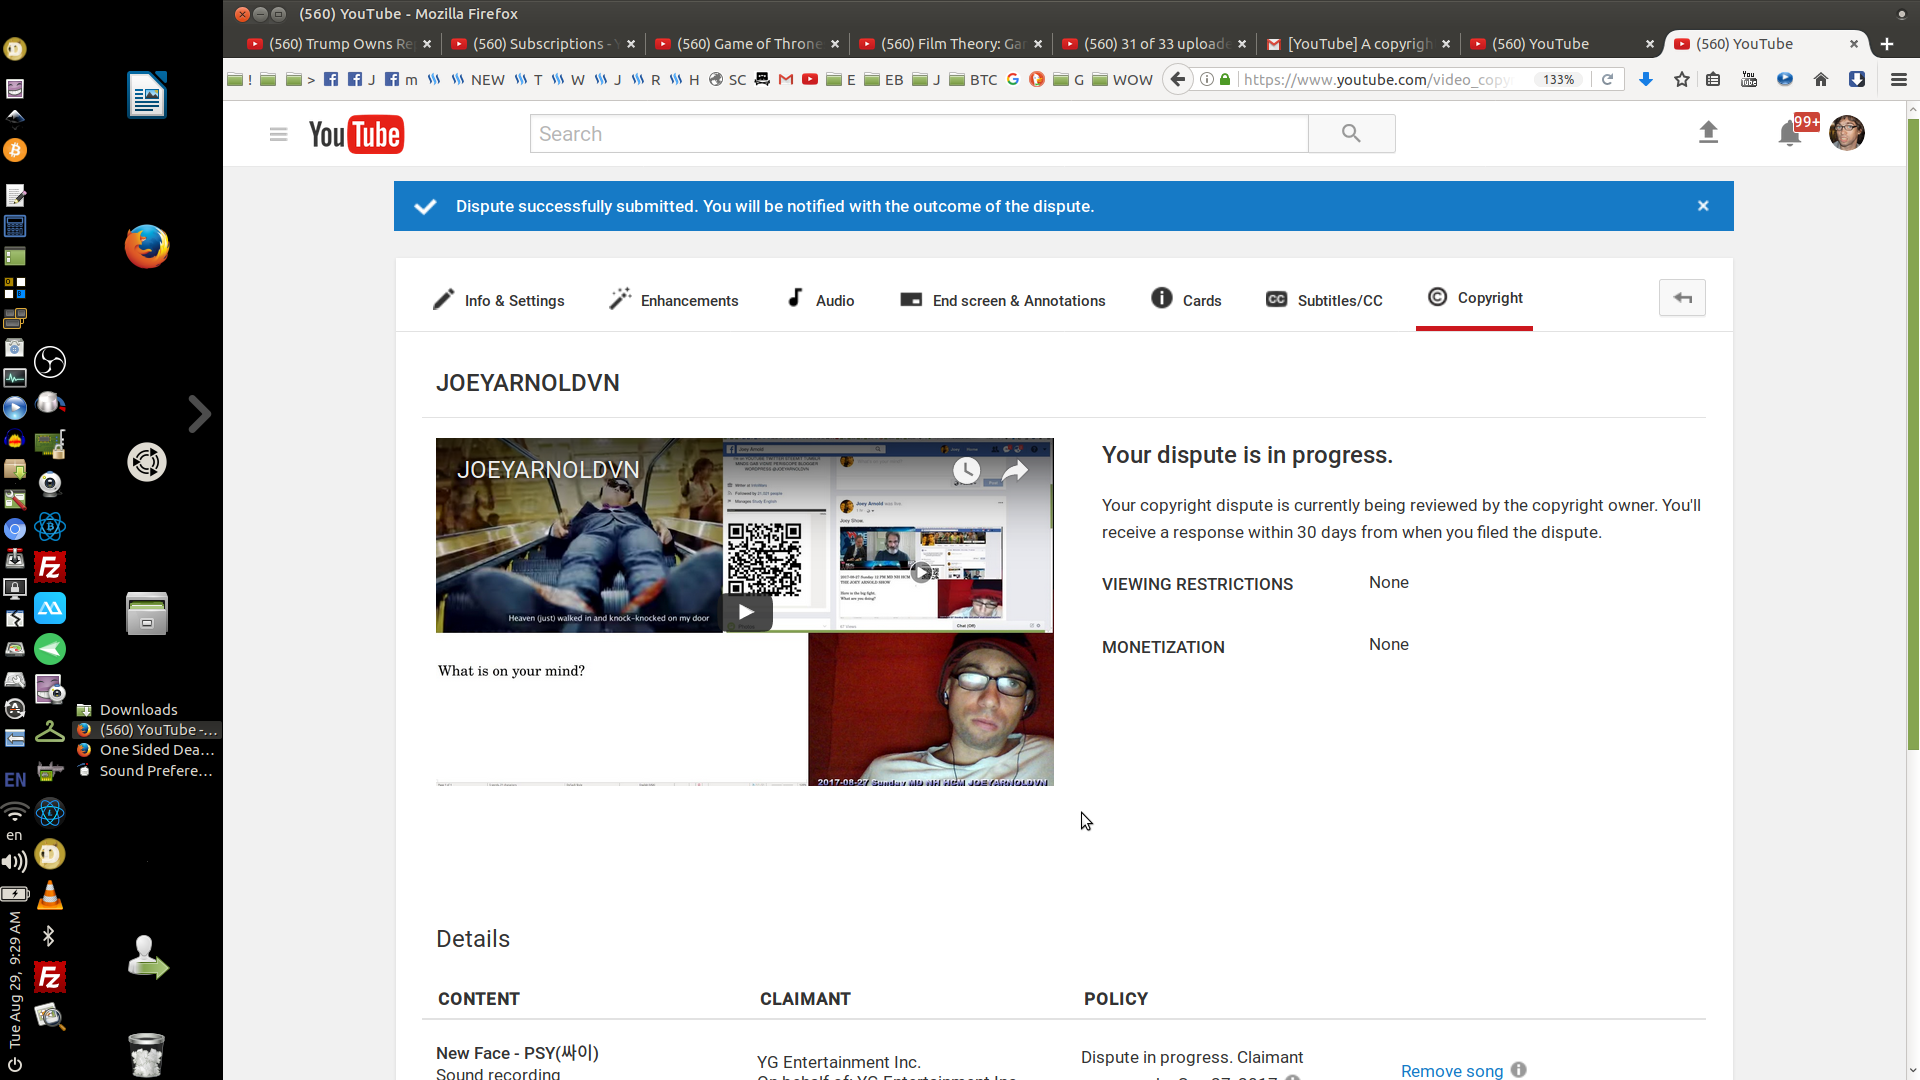The width and height of the screenshot is (1920, 1080).
Task: Click the Firefox URL address bar
Action: [1378, 79]
